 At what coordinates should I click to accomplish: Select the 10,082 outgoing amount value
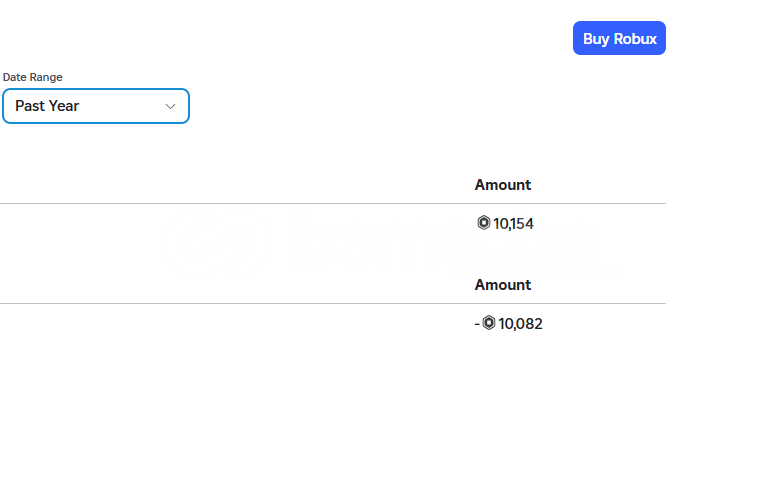click(520, 324)
